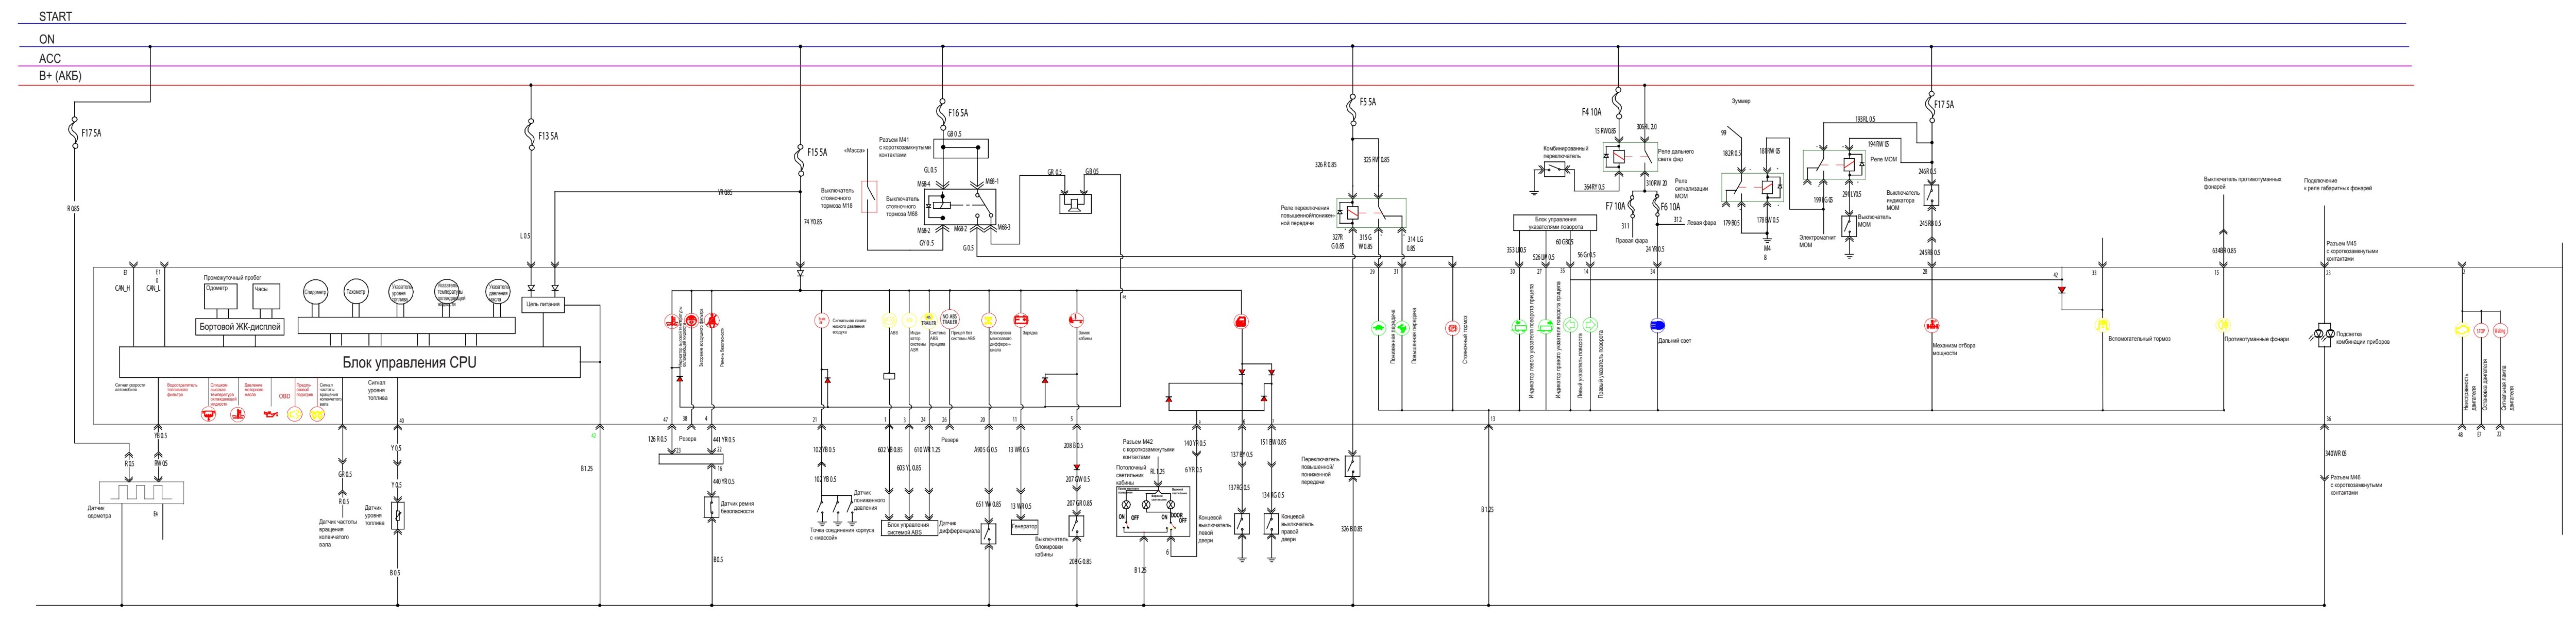This screenshot has width=2576, height=619.
Task: Click the red power take-off icon
Action: (1932, 326)
